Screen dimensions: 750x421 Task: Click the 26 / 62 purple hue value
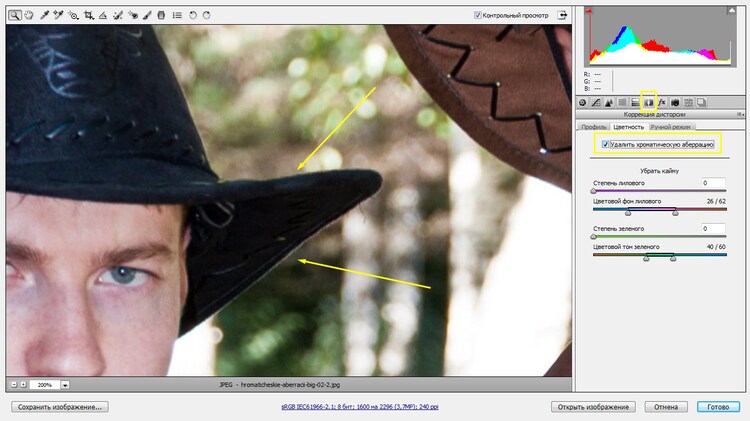(x=716, y=201)
